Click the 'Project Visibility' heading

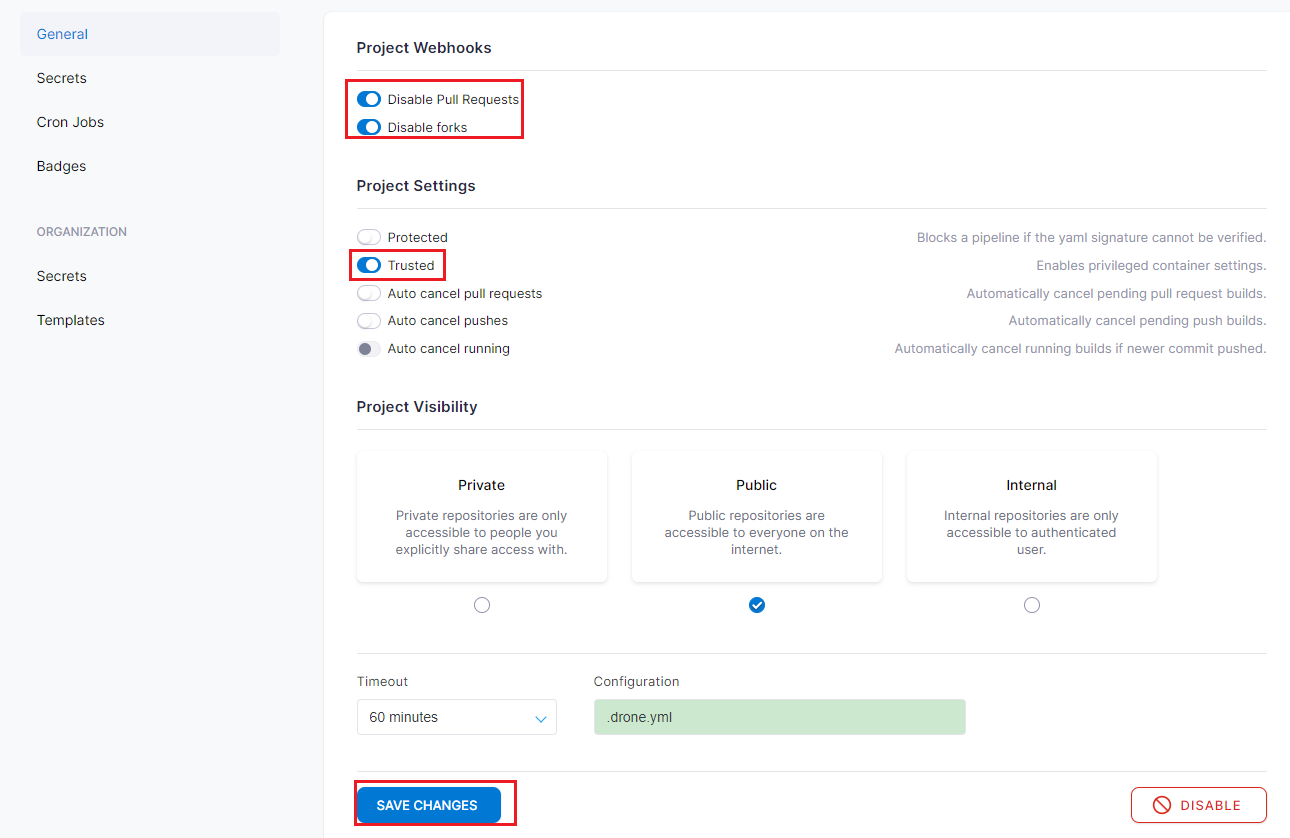point(417,406)
